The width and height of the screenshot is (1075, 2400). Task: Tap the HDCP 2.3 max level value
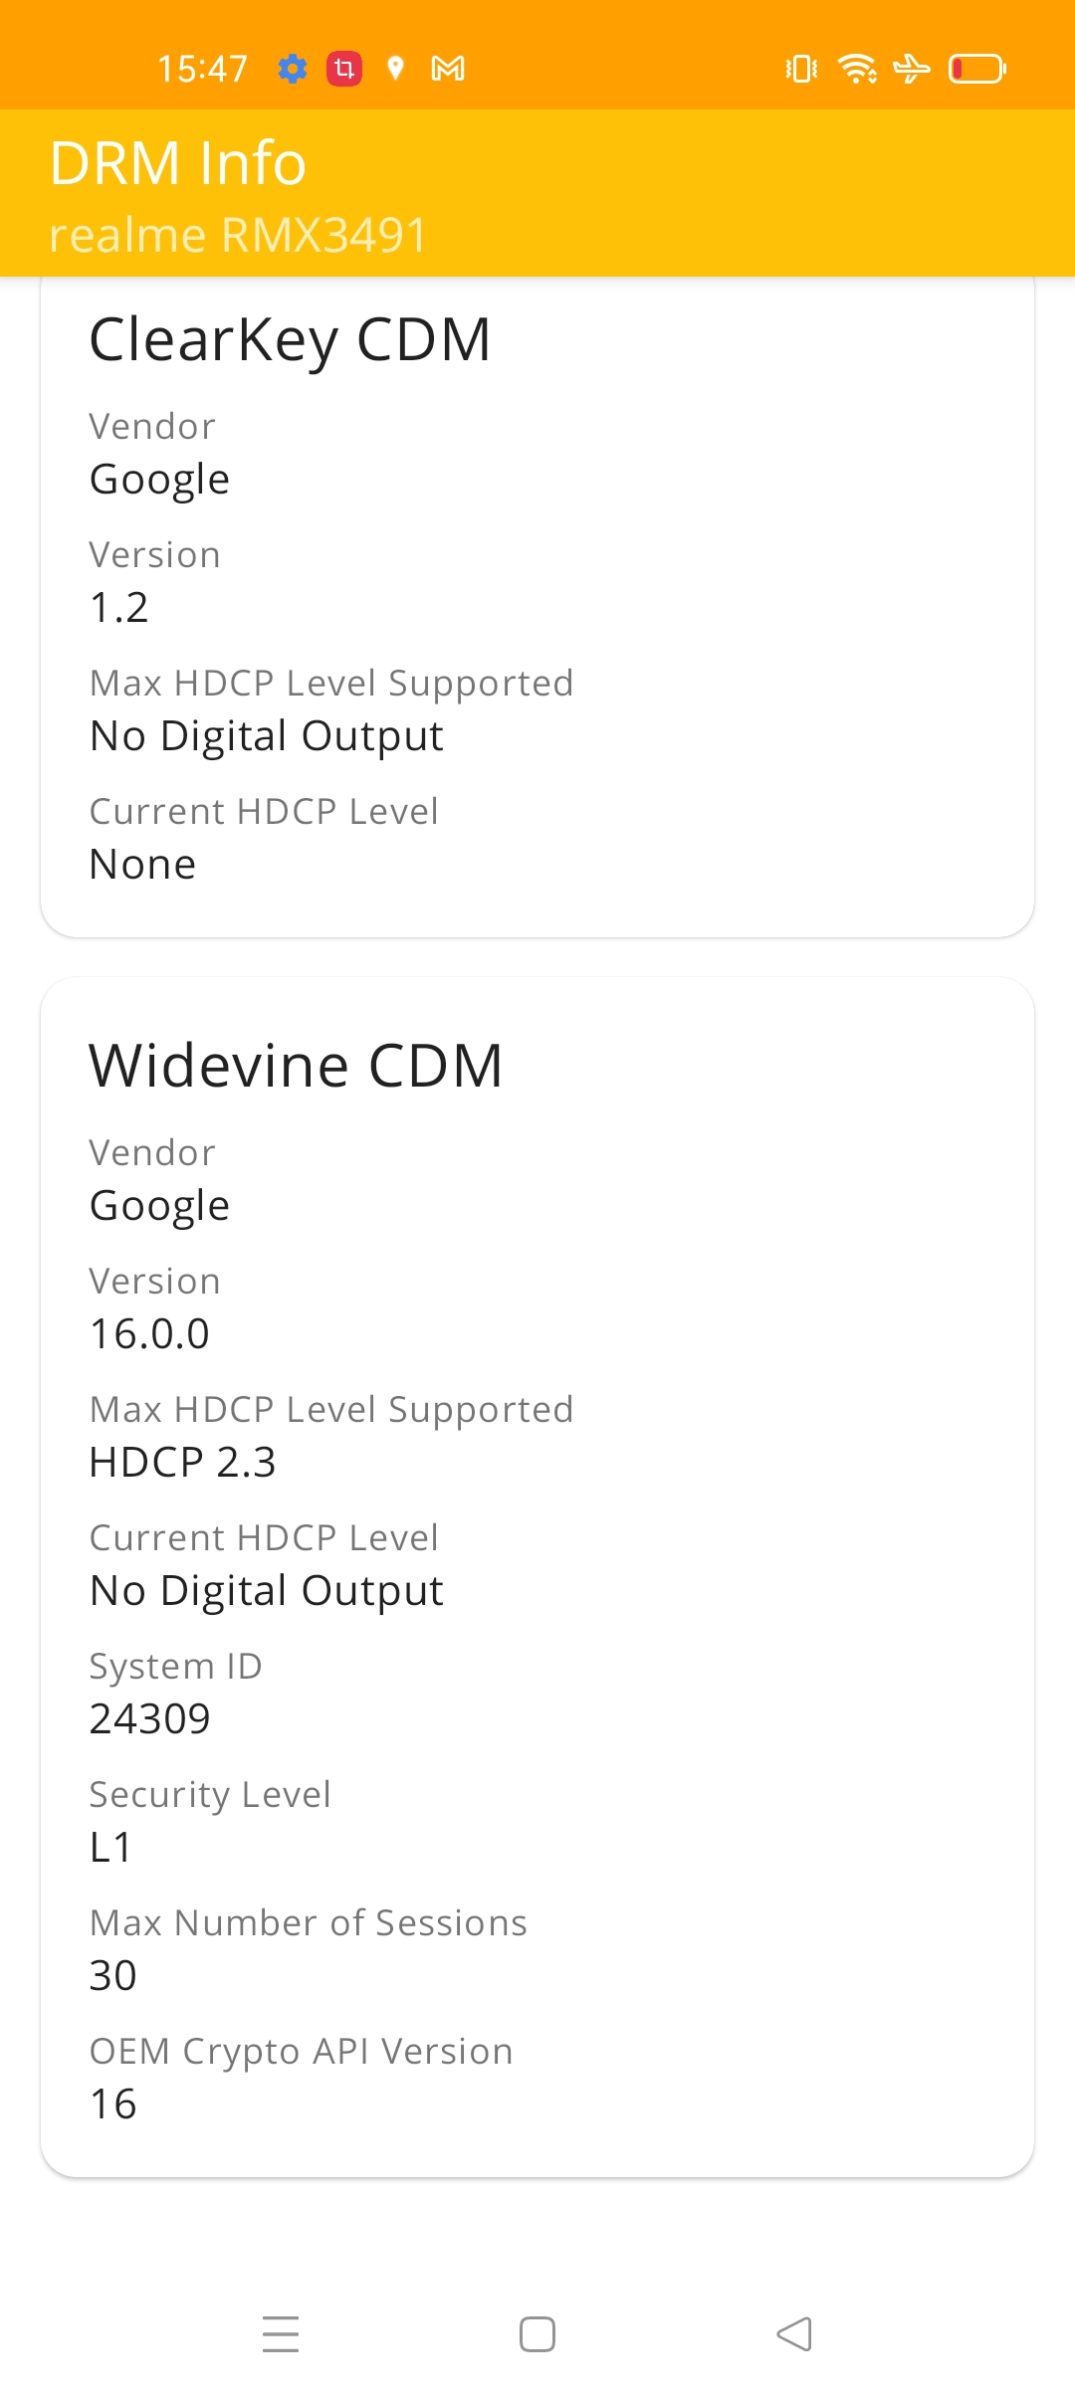click(182, 1462)
